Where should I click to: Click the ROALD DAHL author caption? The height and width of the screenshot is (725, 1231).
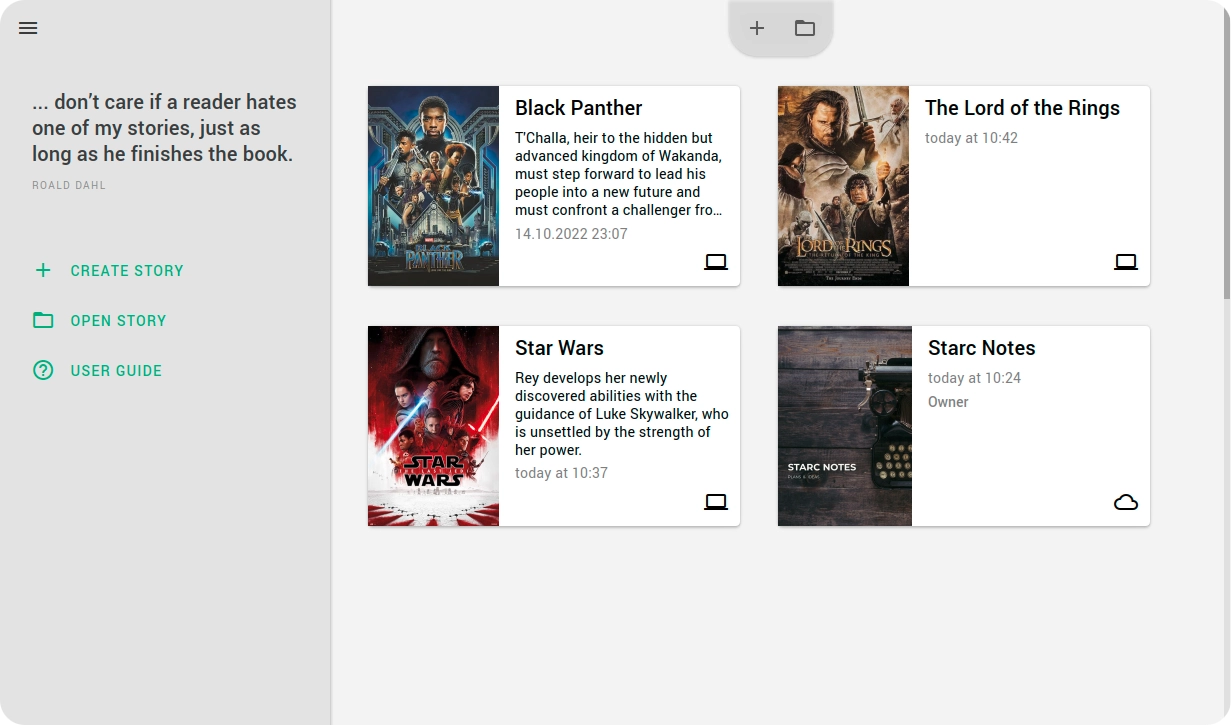[69, 186]
